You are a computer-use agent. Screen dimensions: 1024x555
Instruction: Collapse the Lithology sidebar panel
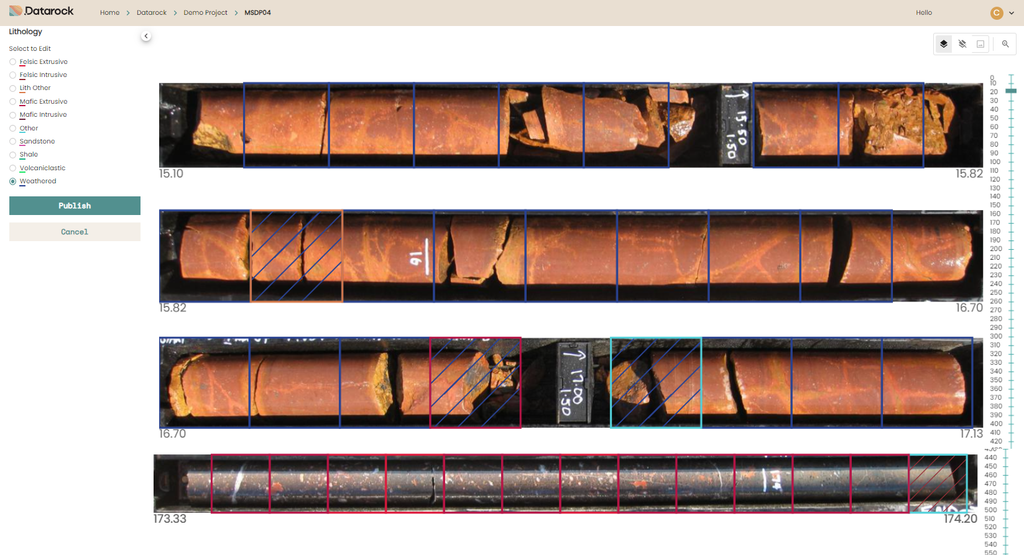pos(146,37)
